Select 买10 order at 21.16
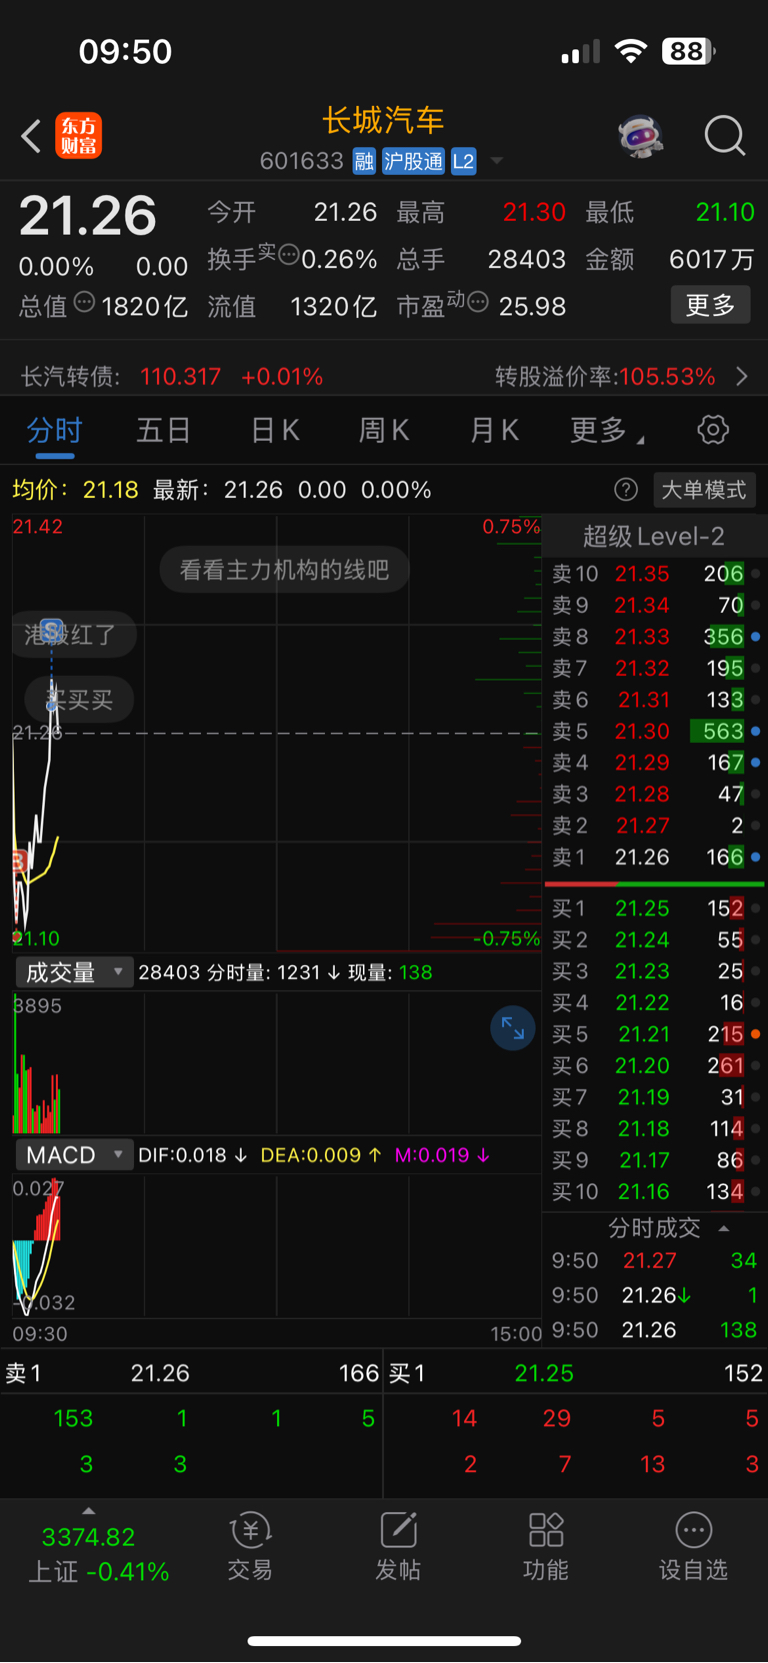Image resolution: width=768 pixels, height=1663 pixels. (655, 1191)
